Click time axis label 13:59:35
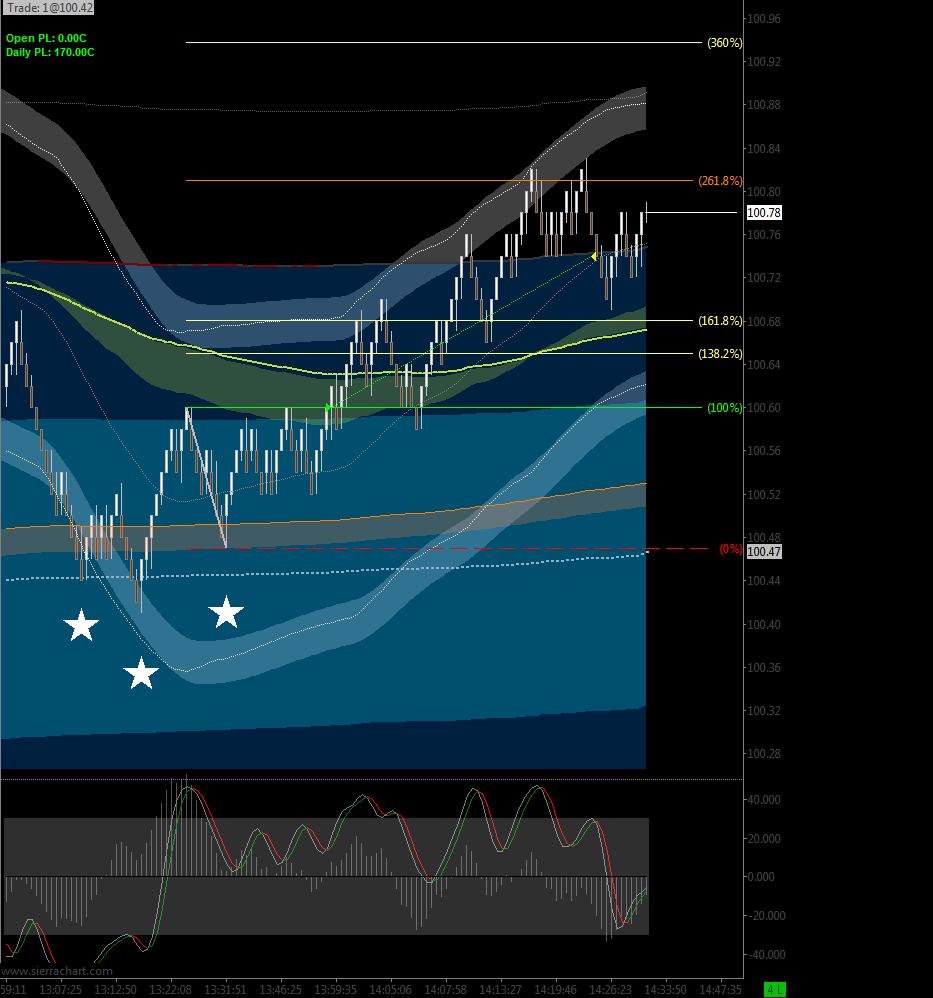The image size is (933, 998). [x=335, y=990]
